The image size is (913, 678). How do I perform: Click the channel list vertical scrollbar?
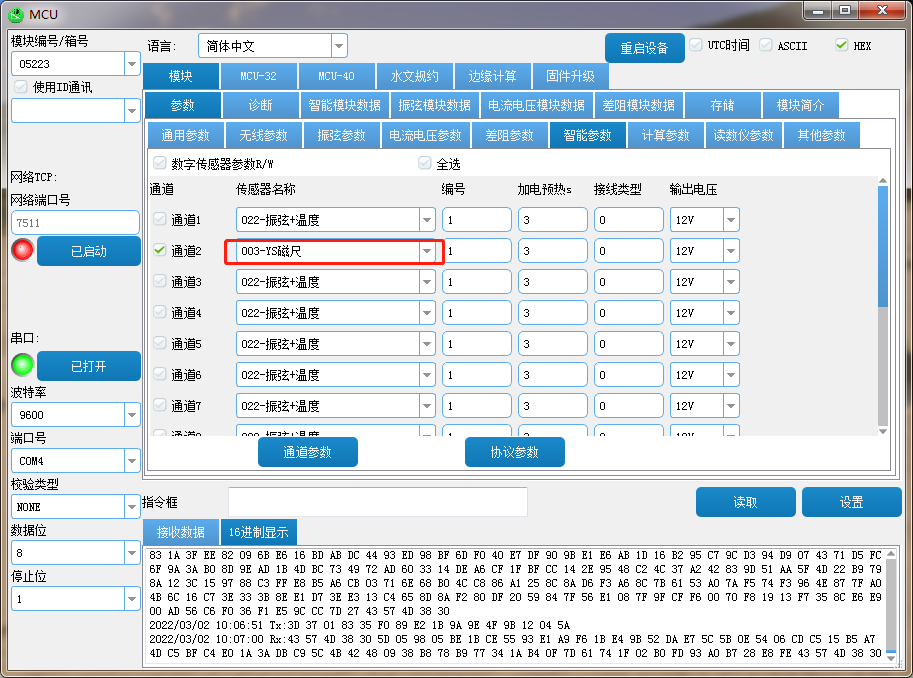[x=882, y=300]
